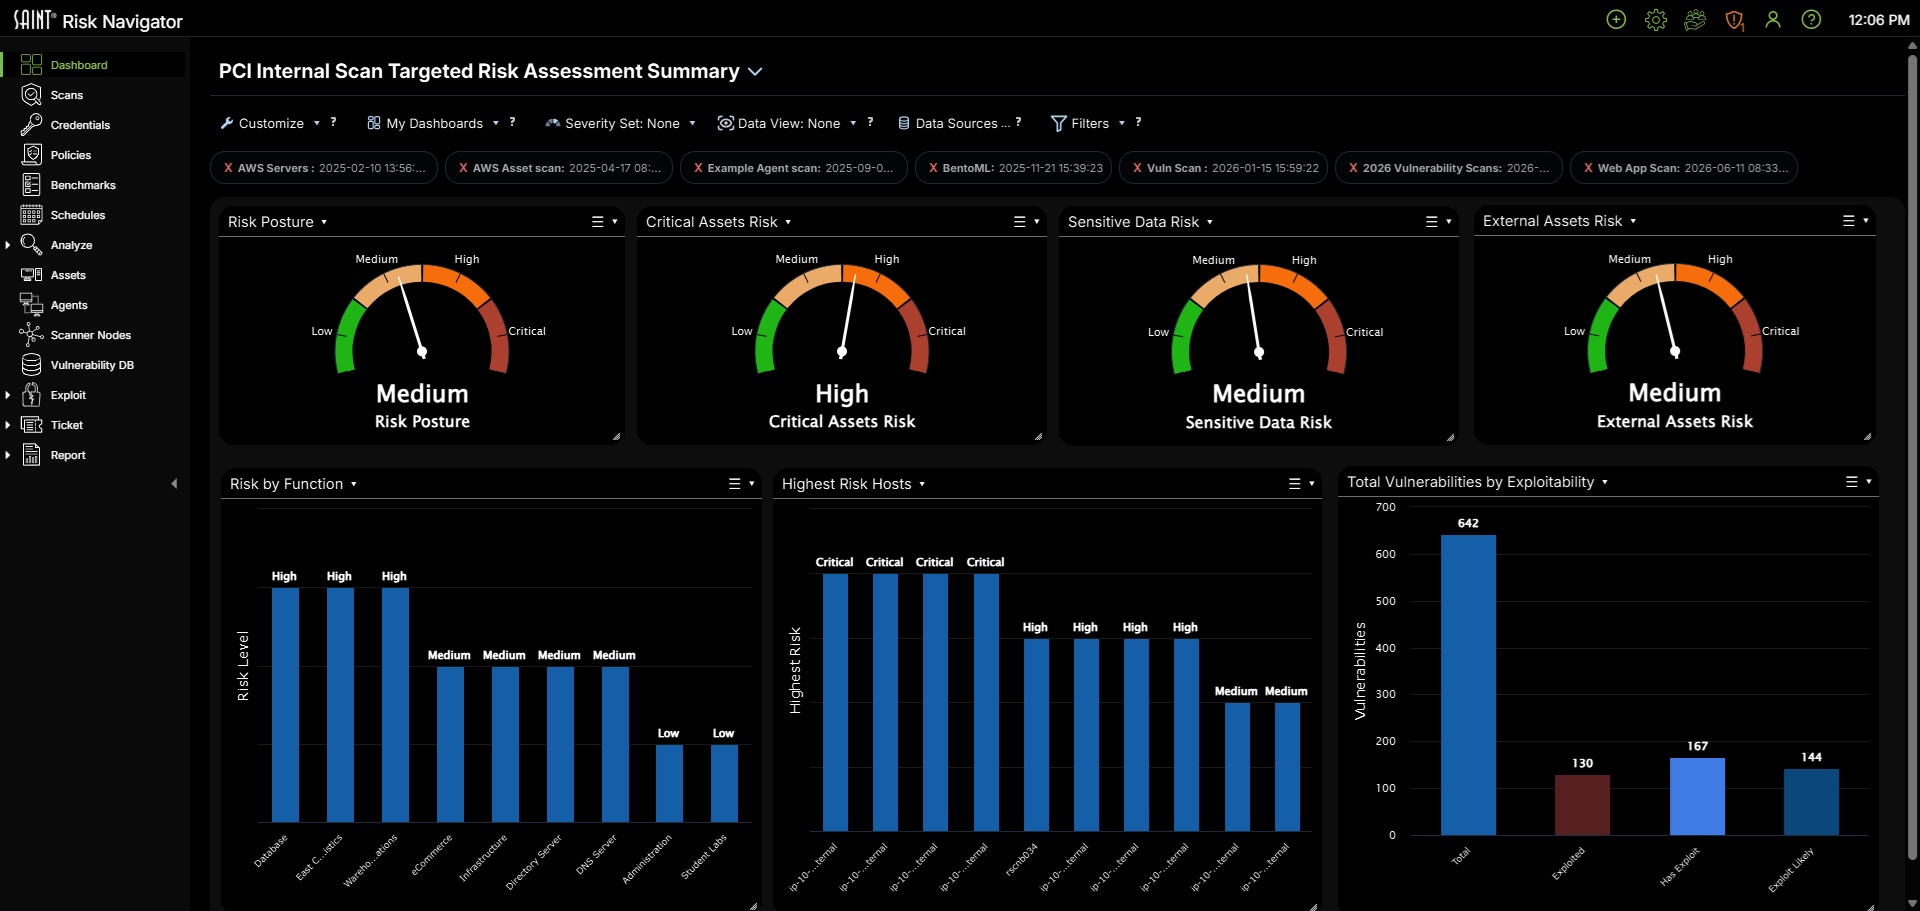Viewport: 1920px width, 911px height.
Task: Click the add (plus circle) icon in top bar
Action: [x=1616, y=20]
